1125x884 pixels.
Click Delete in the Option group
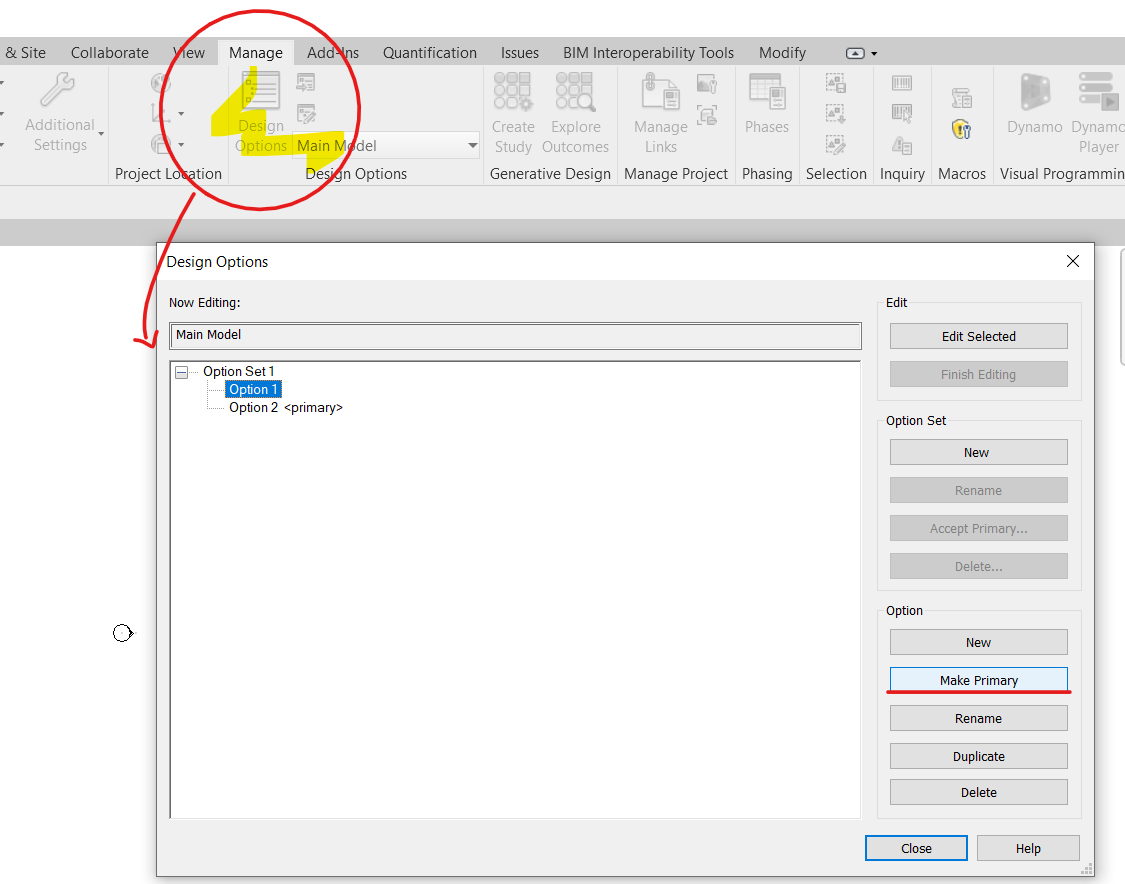pos(979,792)
